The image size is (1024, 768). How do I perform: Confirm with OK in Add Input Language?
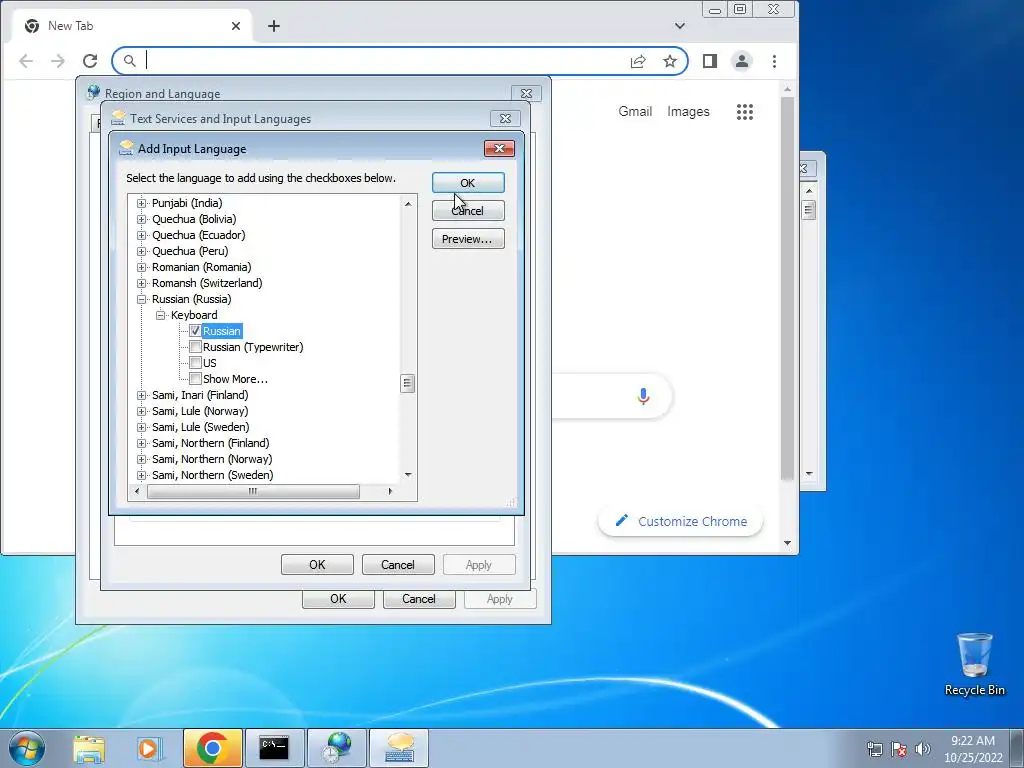click(468, 183)
